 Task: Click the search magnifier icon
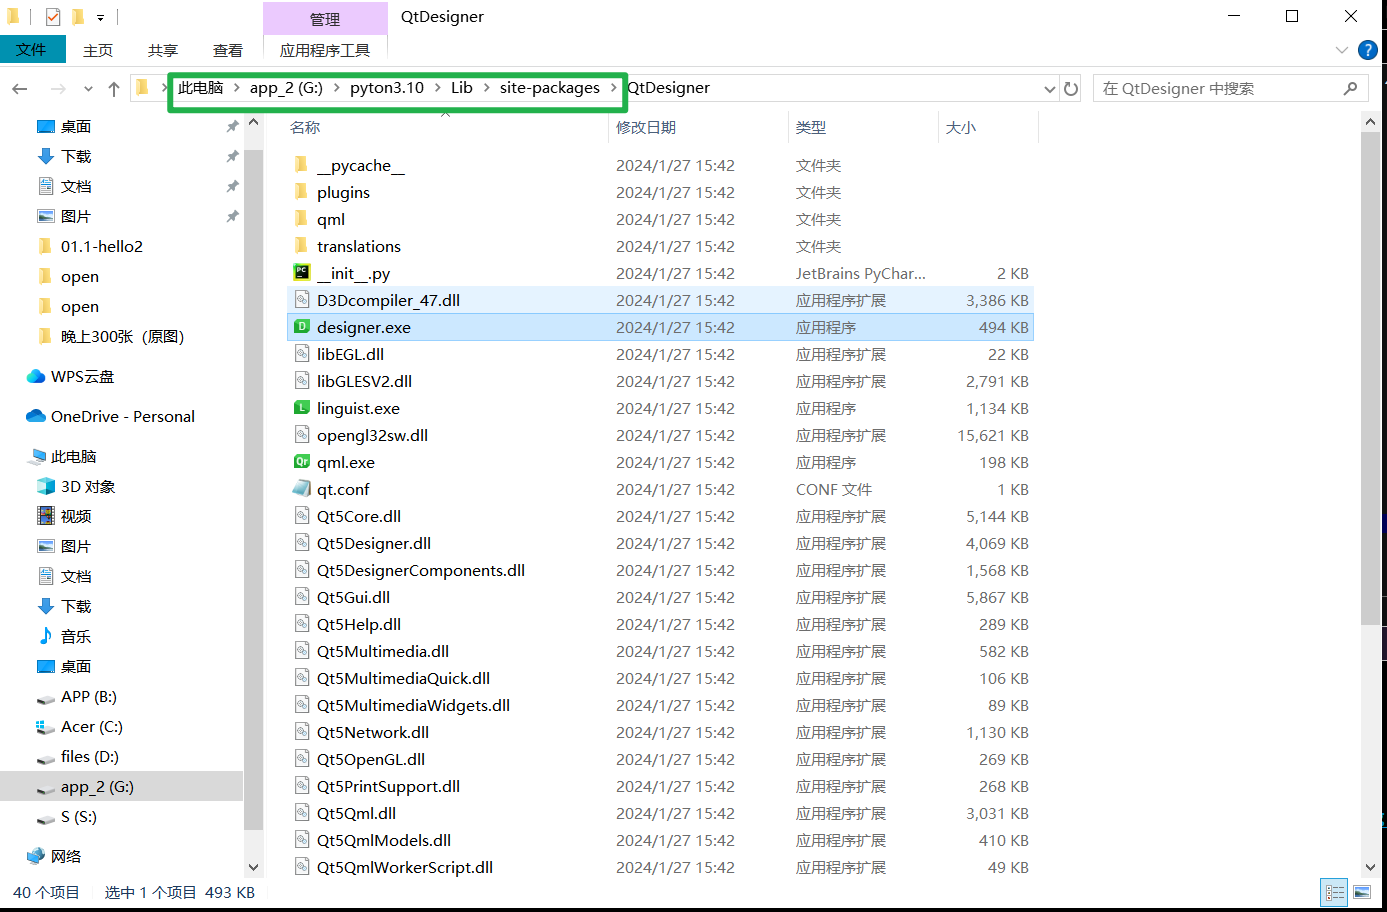1350,88
